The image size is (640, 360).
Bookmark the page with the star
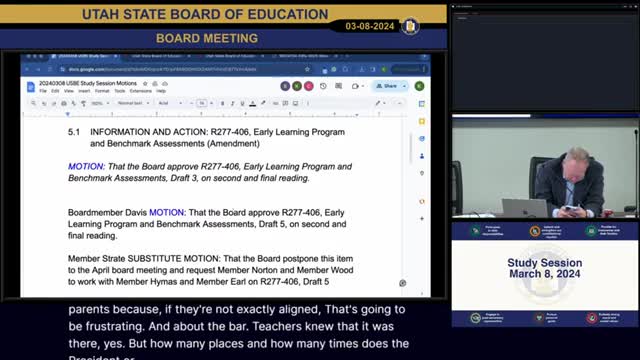307,69
